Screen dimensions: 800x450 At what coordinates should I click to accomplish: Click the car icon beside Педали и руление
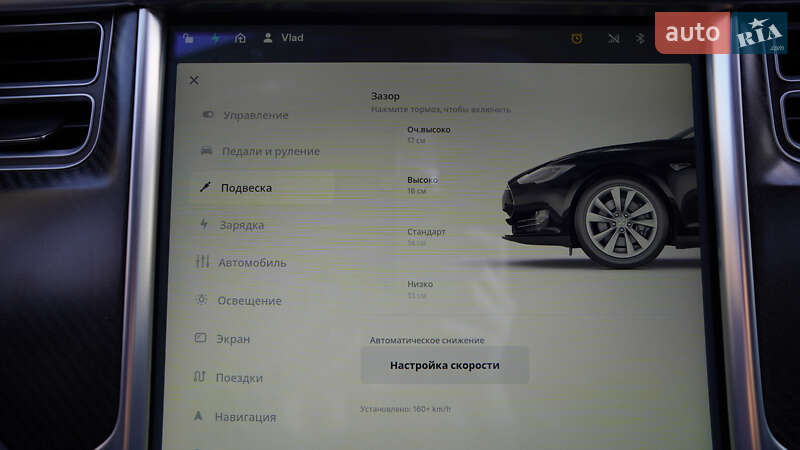click(x=206, y=151)
